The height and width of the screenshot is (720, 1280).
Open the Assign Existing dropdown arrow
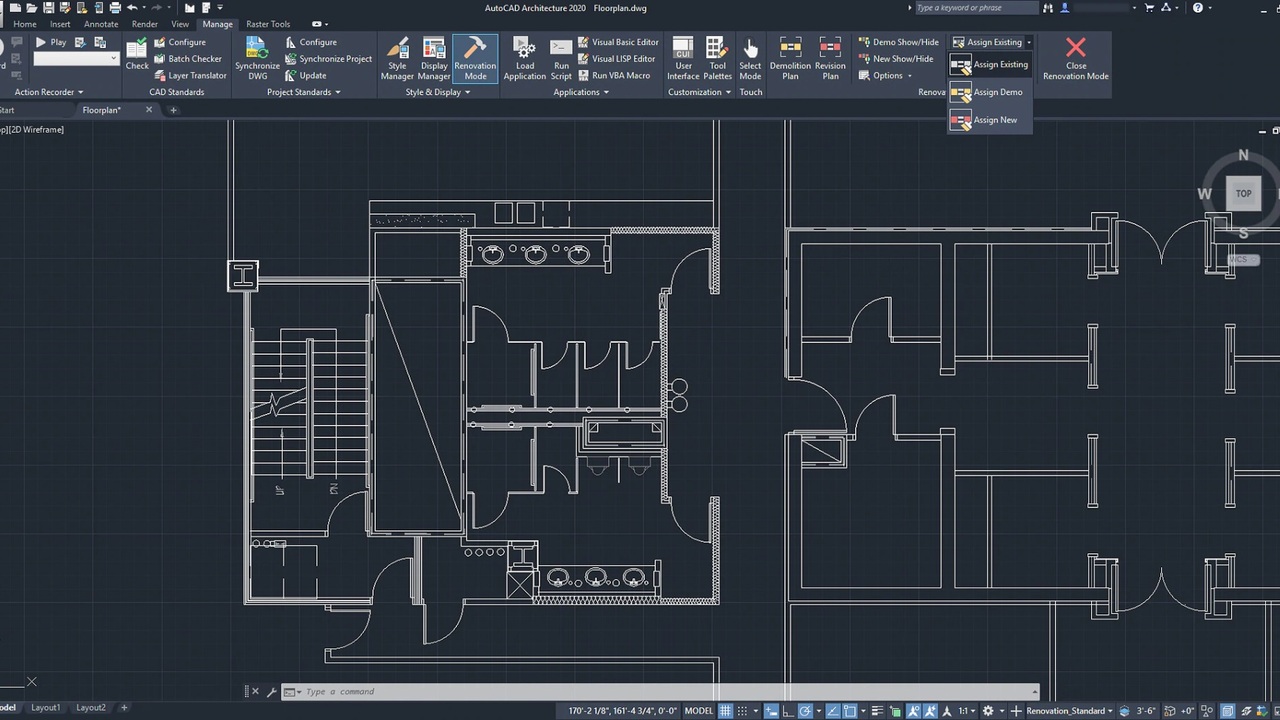click(x=1030, y=42)
